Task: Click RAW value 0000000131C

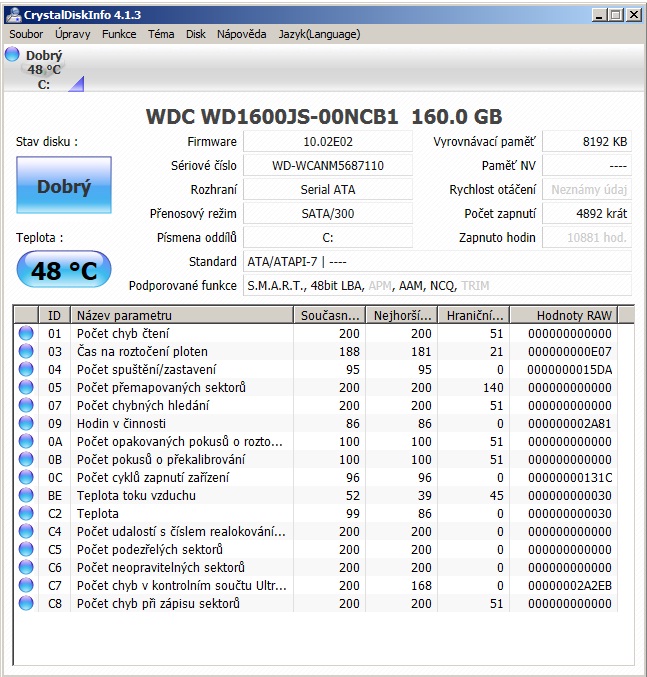Action: click(x=570, y=478)
